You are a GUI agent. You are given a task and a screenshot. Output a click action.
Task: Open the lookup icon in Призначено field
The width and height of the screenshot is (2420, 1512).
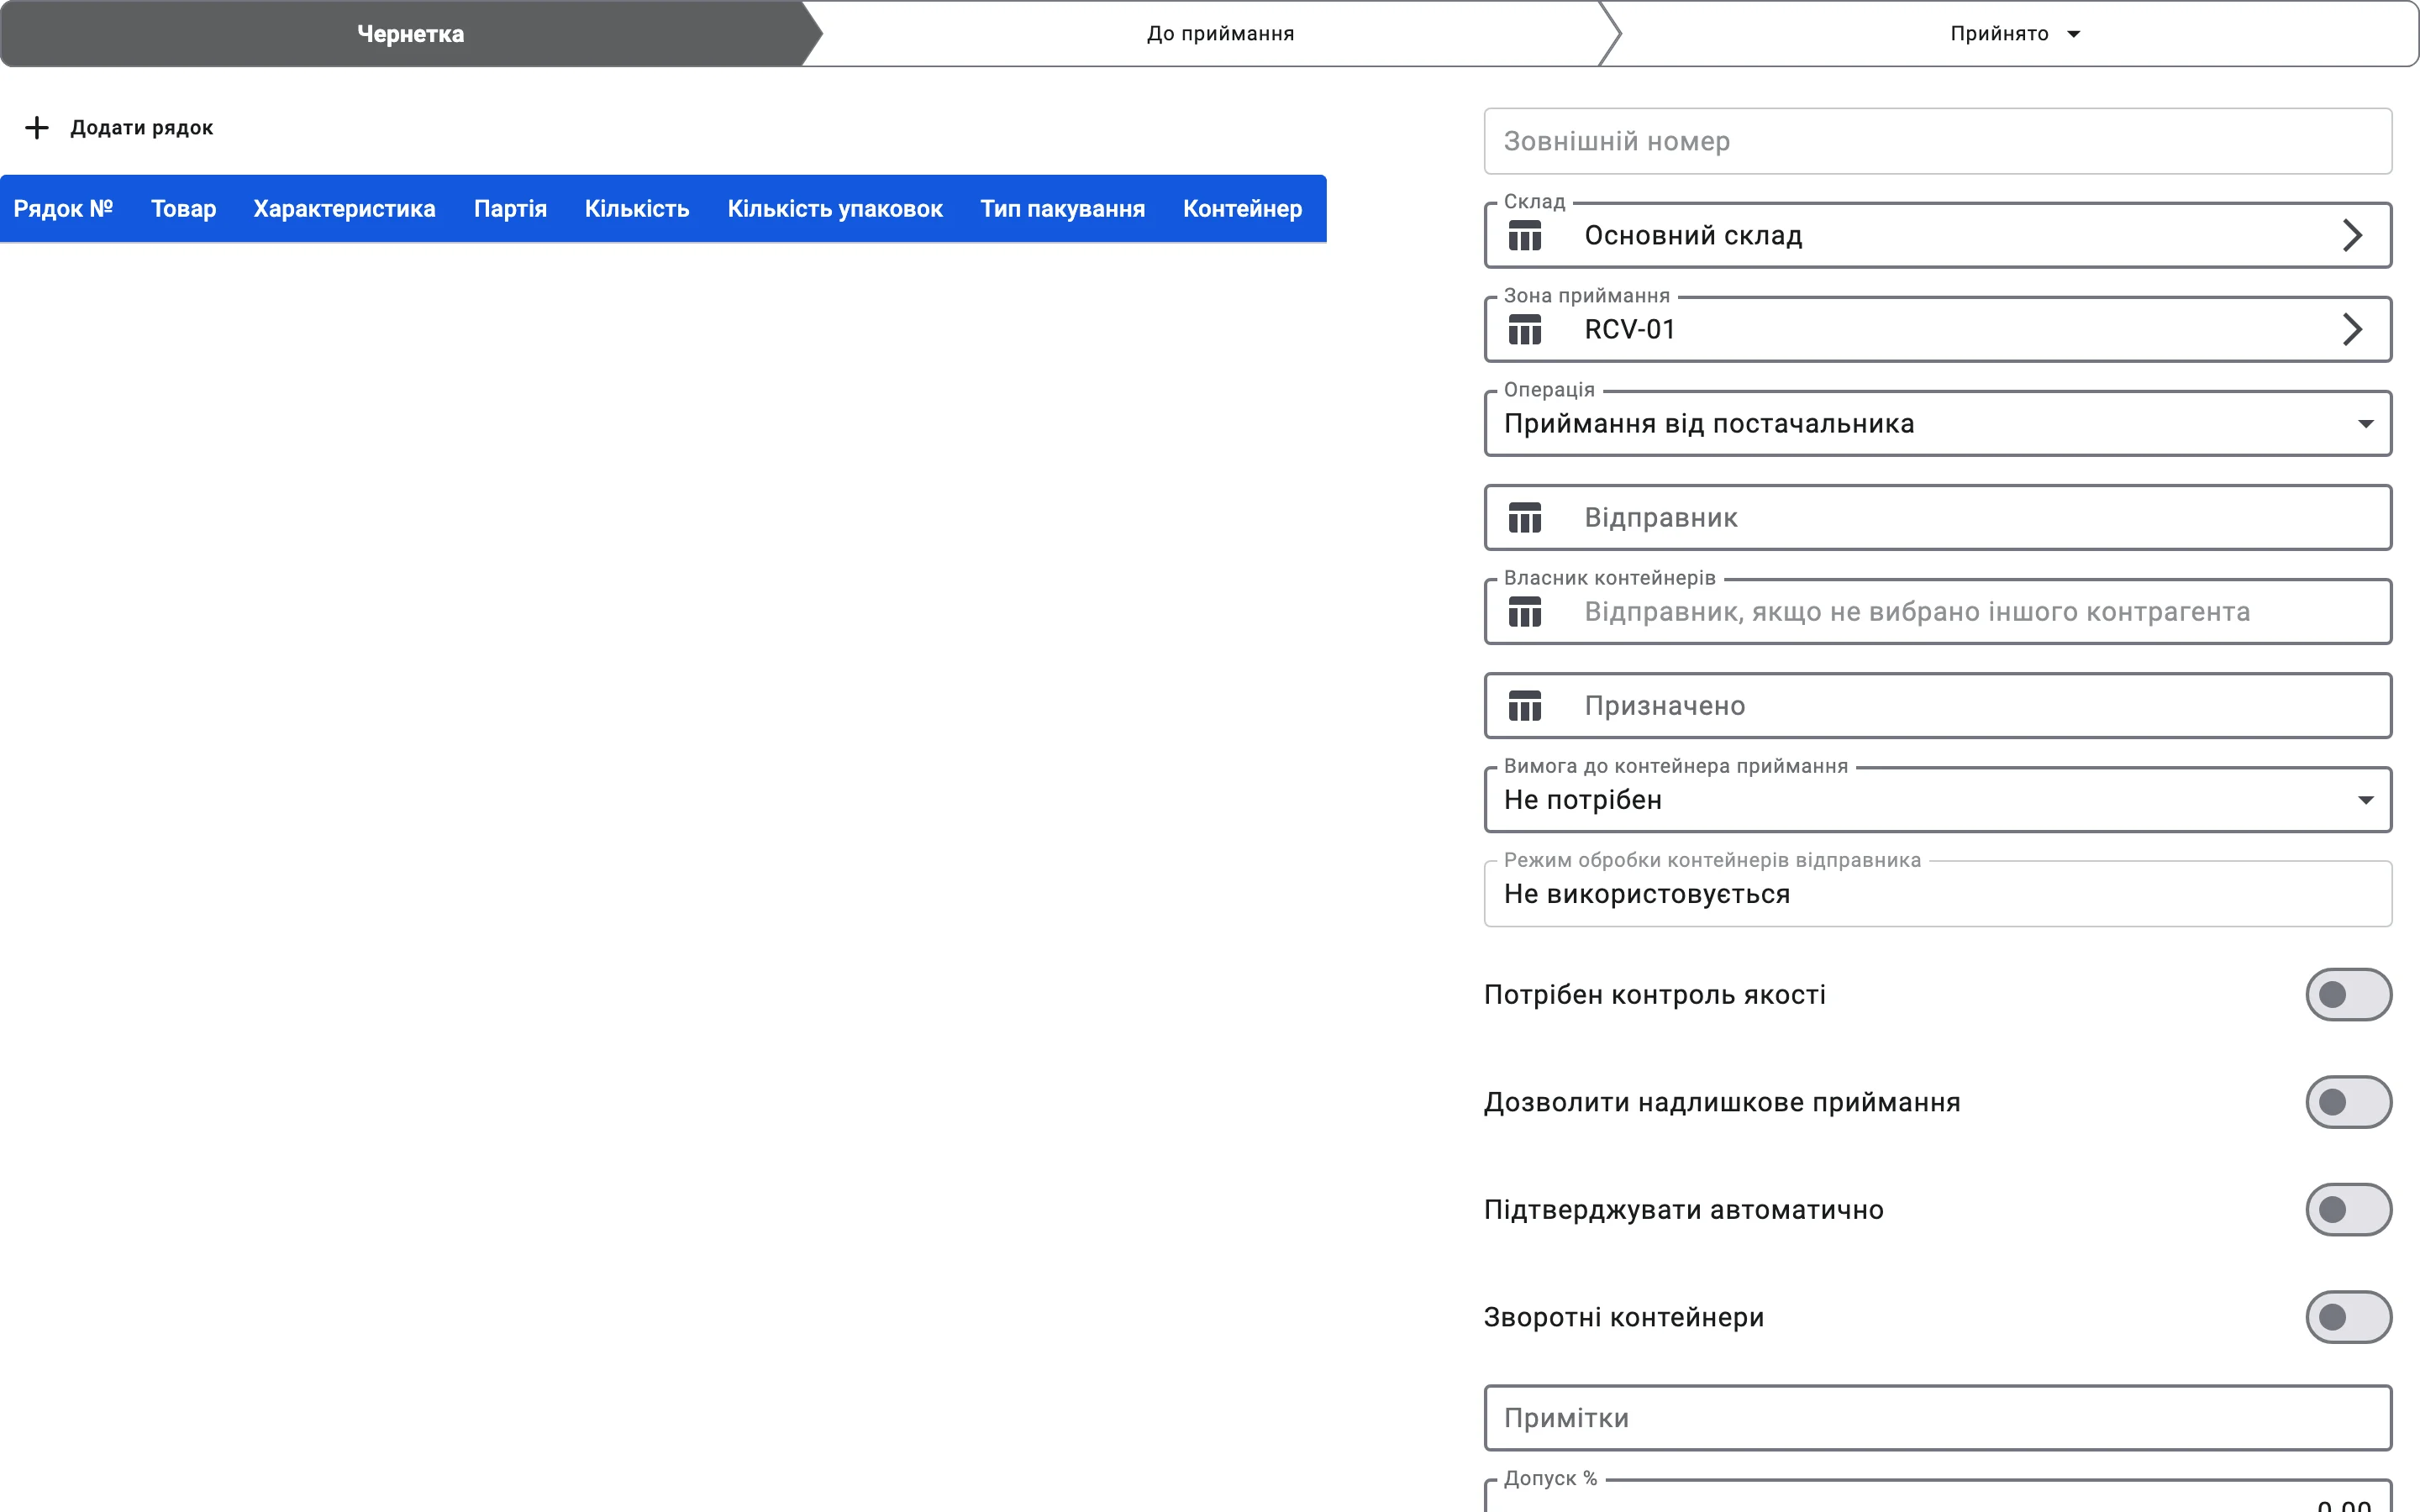click(x=1524, y=706)
